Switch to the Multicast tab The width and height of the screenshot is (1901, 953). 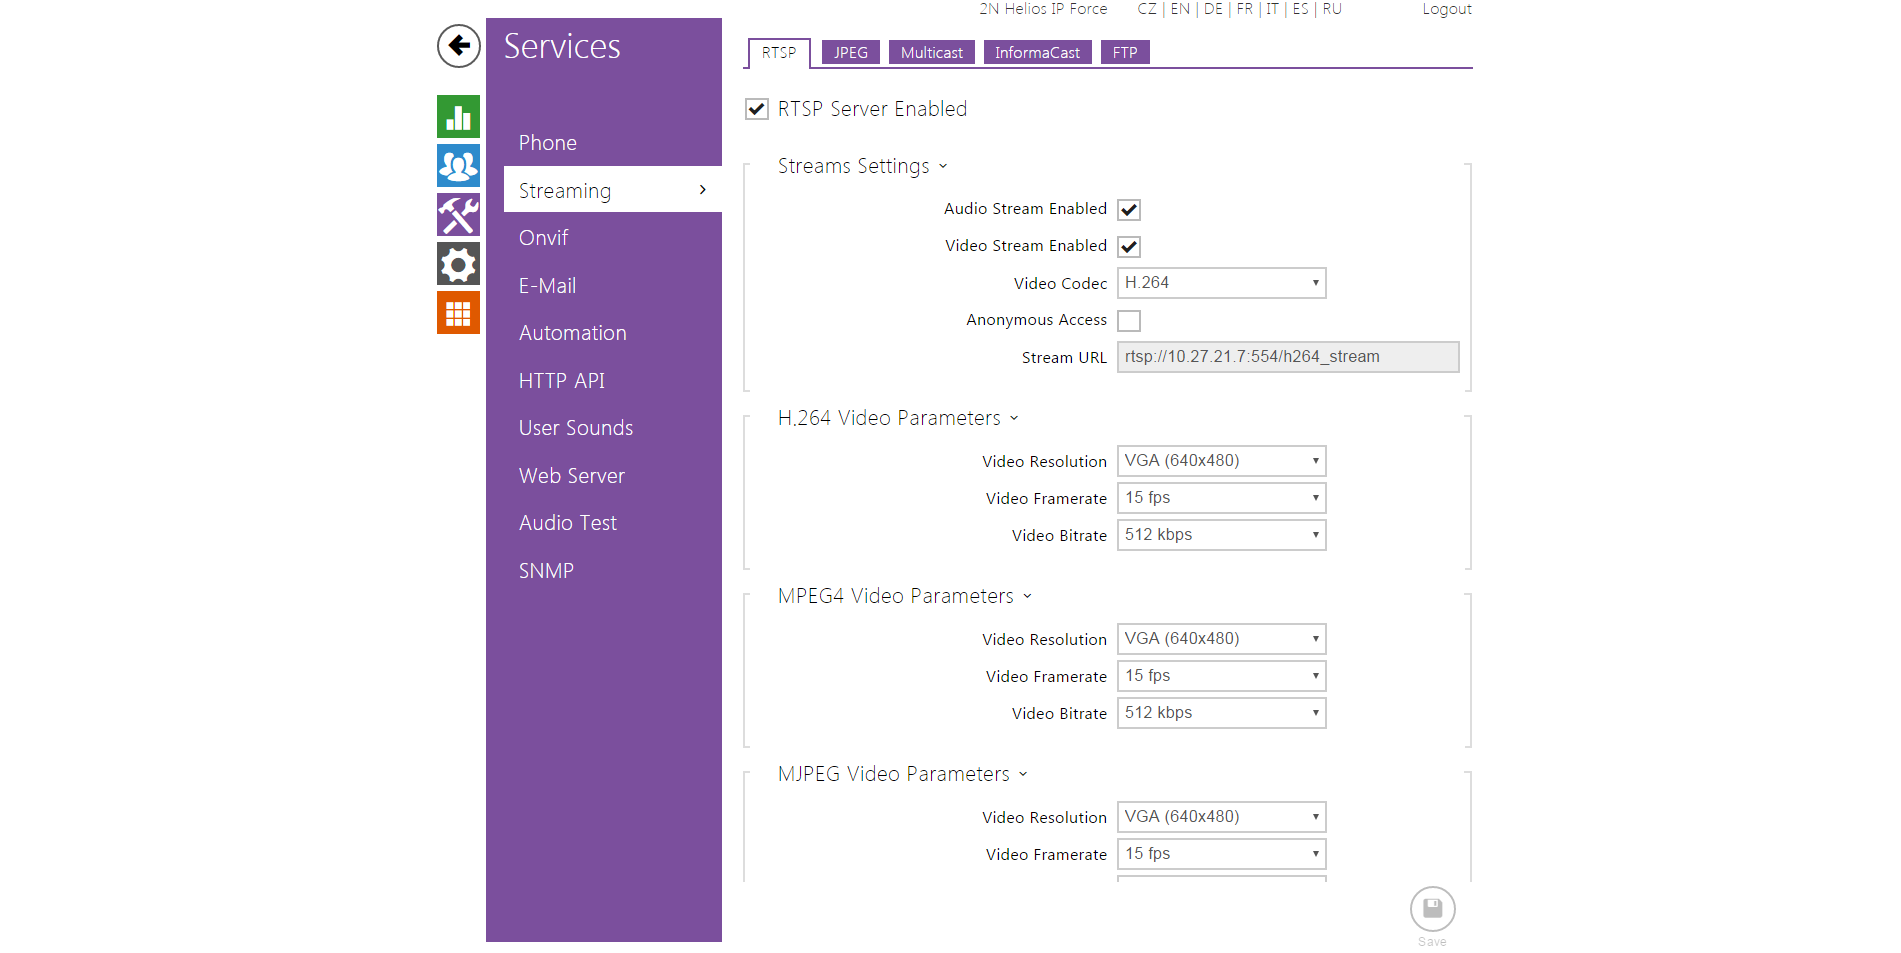click(931, 53)
